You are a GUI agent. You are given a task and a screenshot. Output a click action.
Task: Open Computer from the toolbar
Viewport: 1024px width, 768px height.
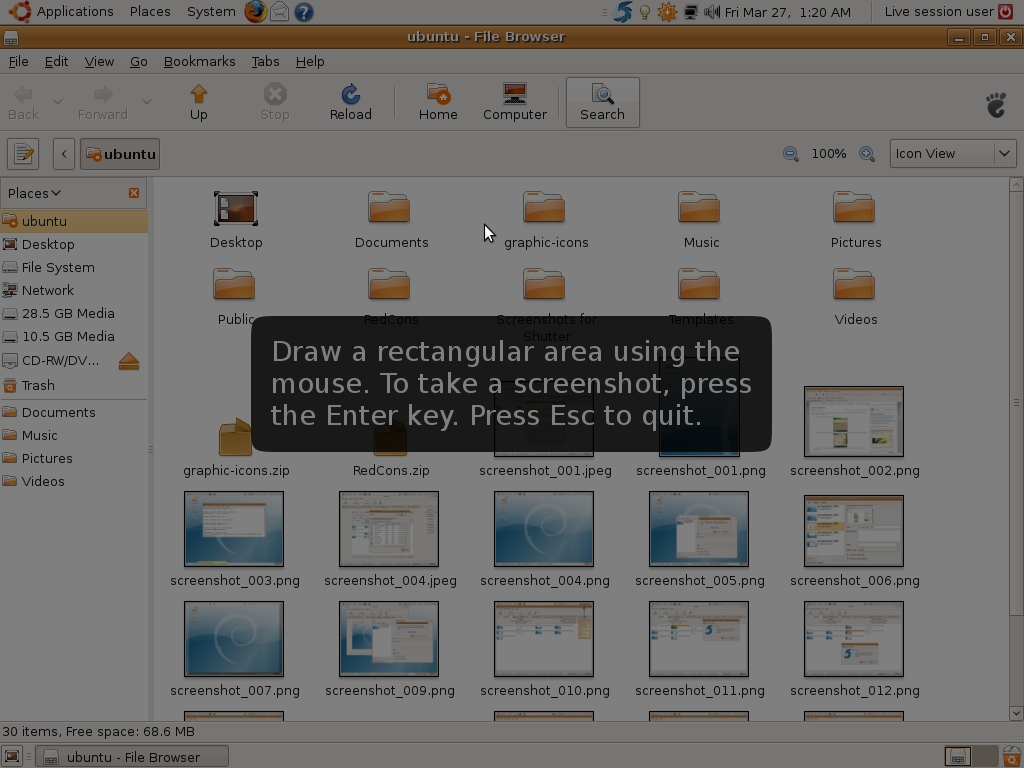(x=515, y=103)
